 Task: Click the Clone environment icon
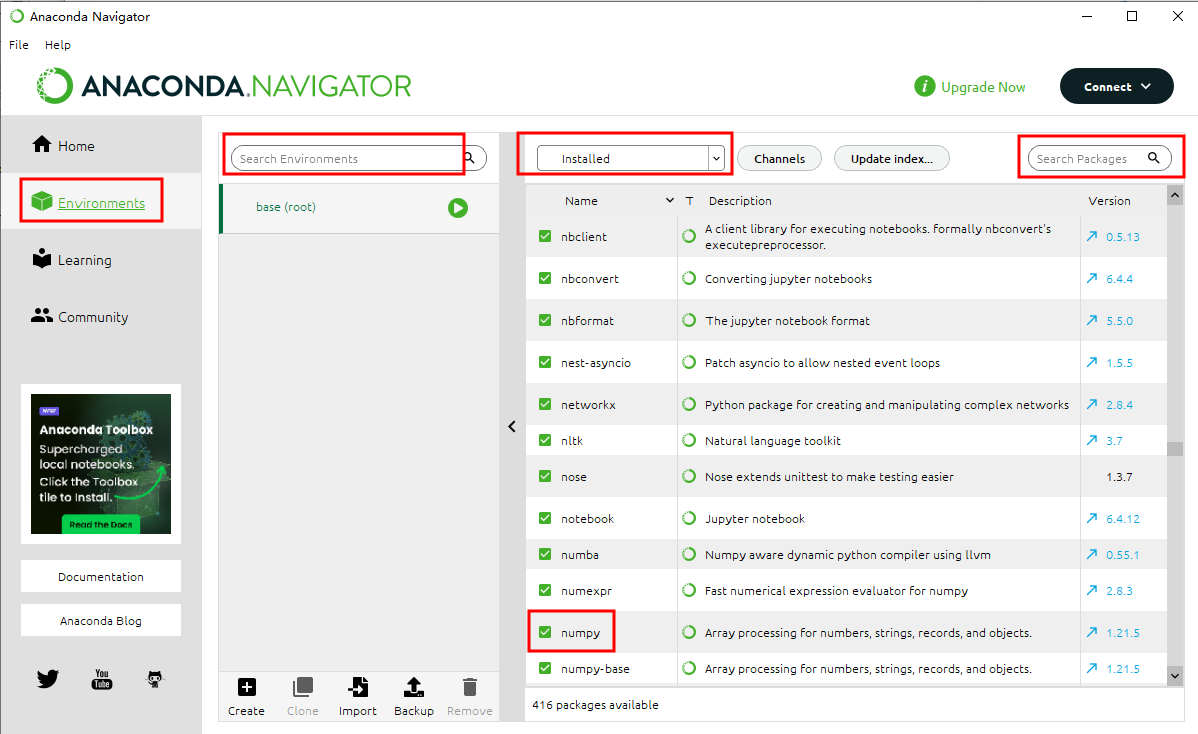click(x=303, y=687)
